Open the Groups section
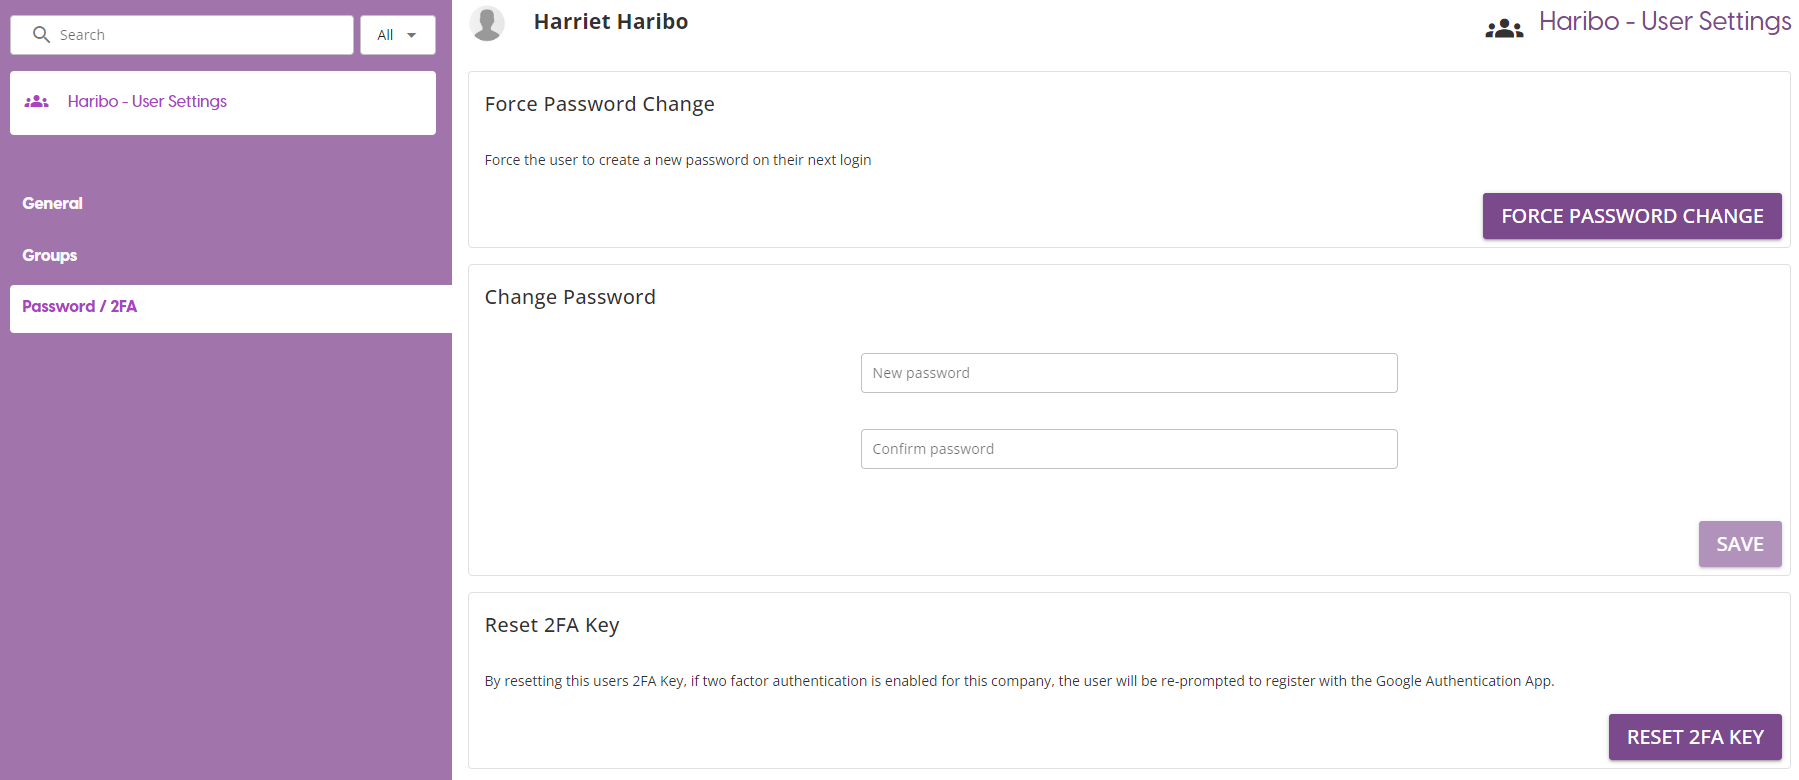The image size is (1799, 780). point(50,255)
